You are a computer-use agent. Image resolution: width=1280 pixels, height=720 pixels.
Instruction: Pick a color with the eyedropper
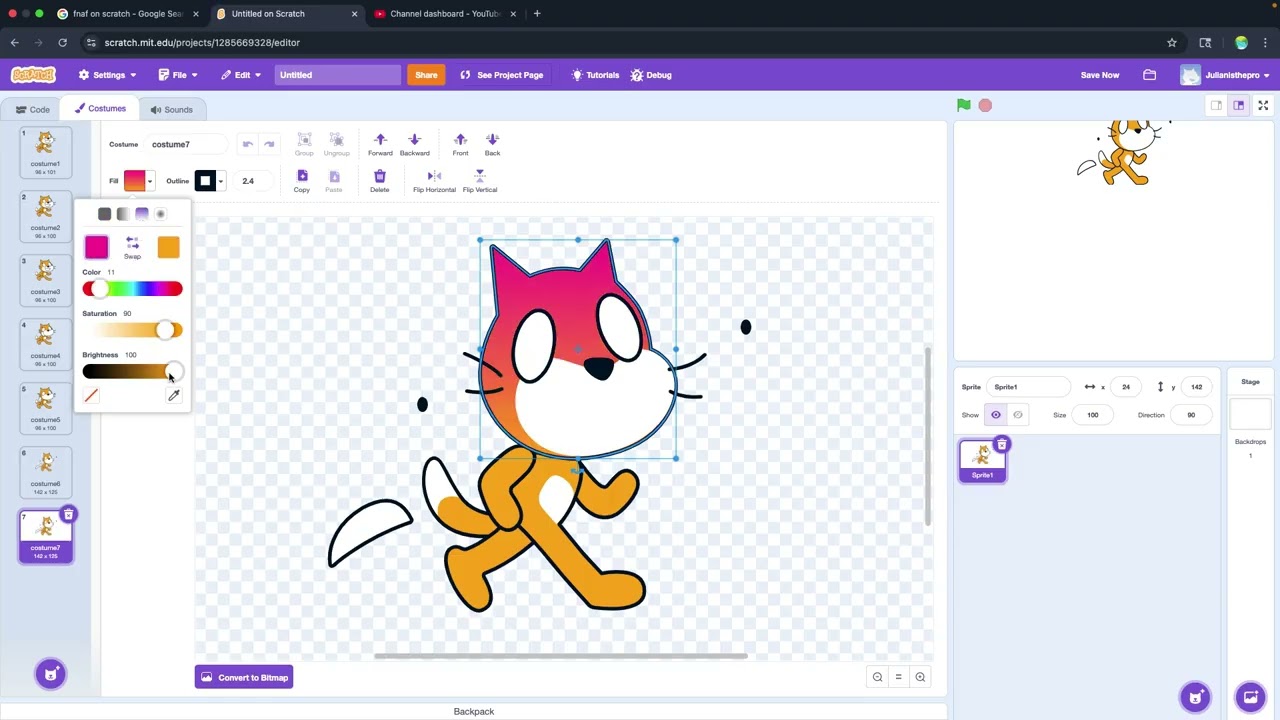click(173, 396)
